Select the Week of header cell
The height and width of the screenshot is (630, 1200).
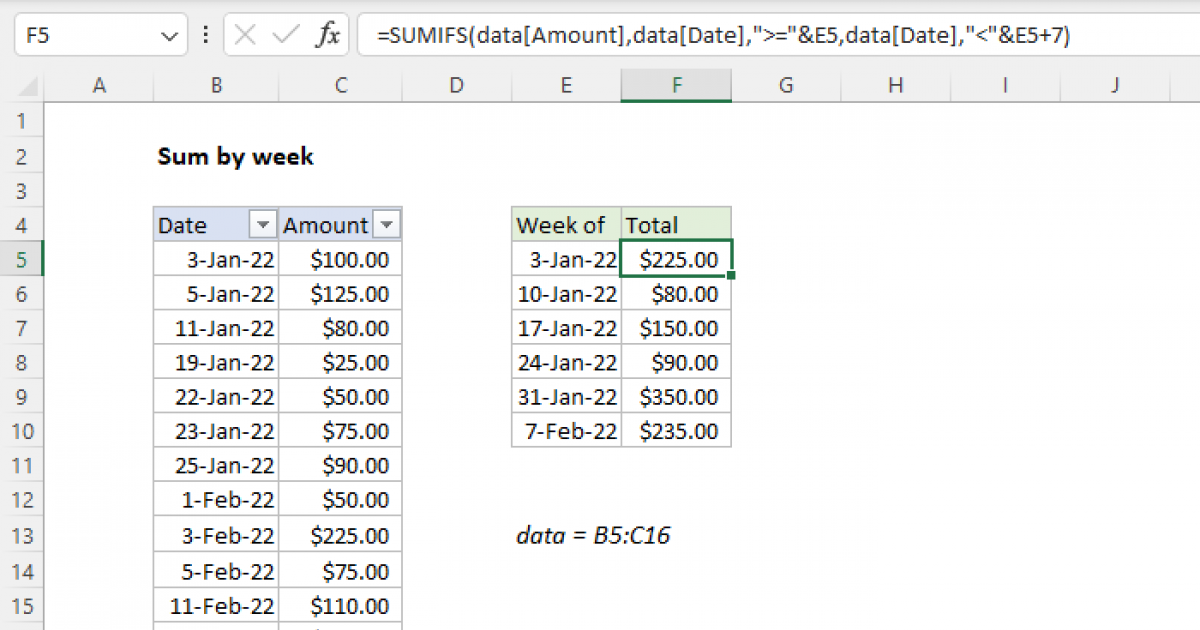pyautogui.click(x=565, y=224)
